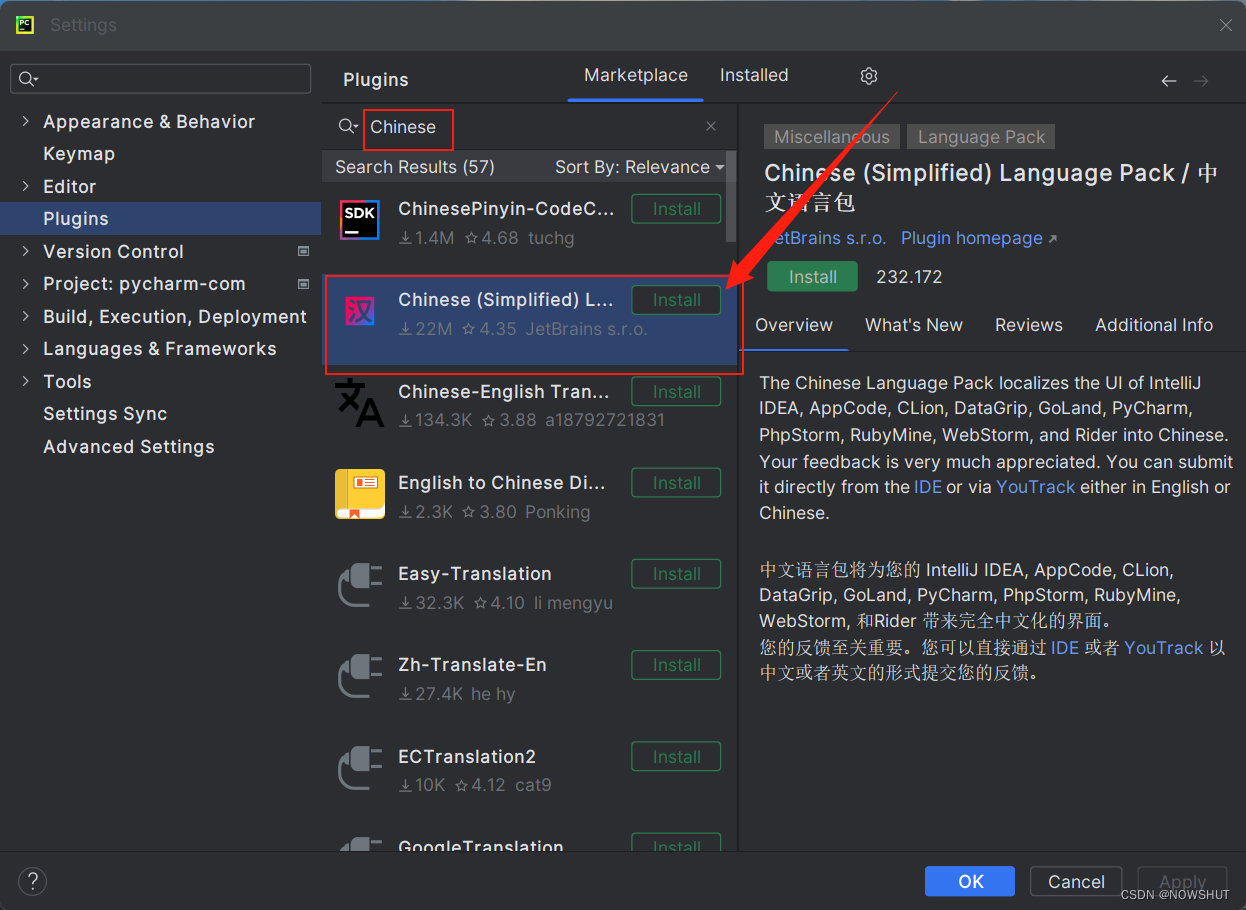Viewport: 1246px width, 910px height.
Task: Click the Chinese Language Pack 汉 icon
Action: pos(359,312)
